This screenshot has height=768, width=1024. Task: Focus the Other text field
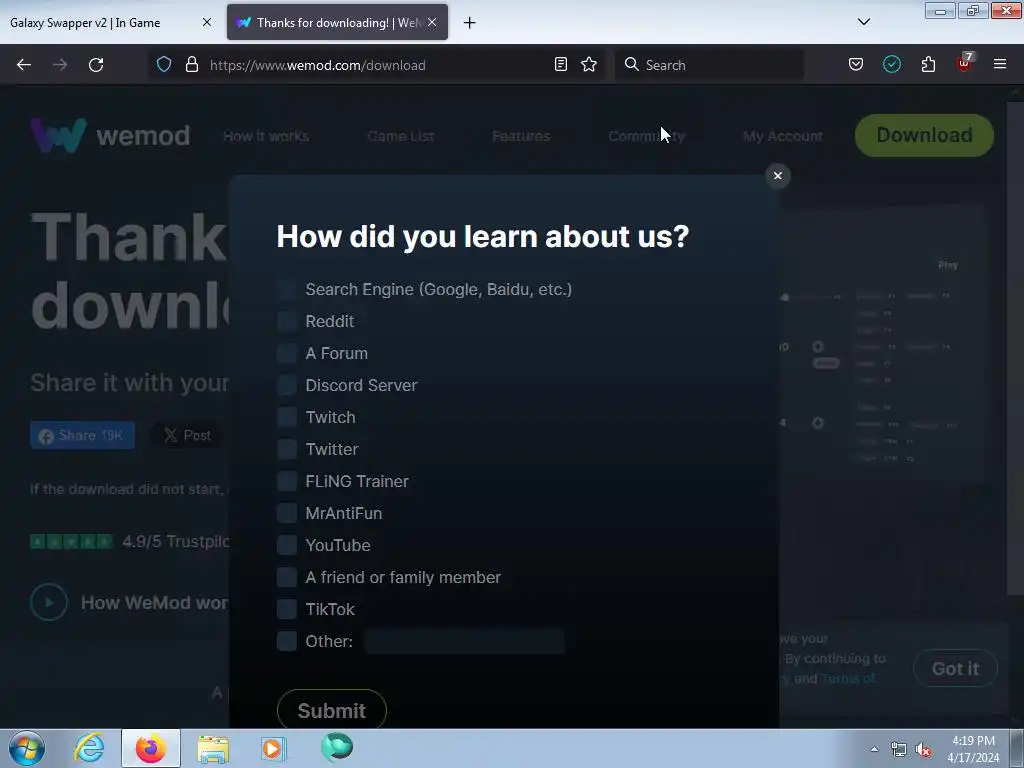(464, 641)
